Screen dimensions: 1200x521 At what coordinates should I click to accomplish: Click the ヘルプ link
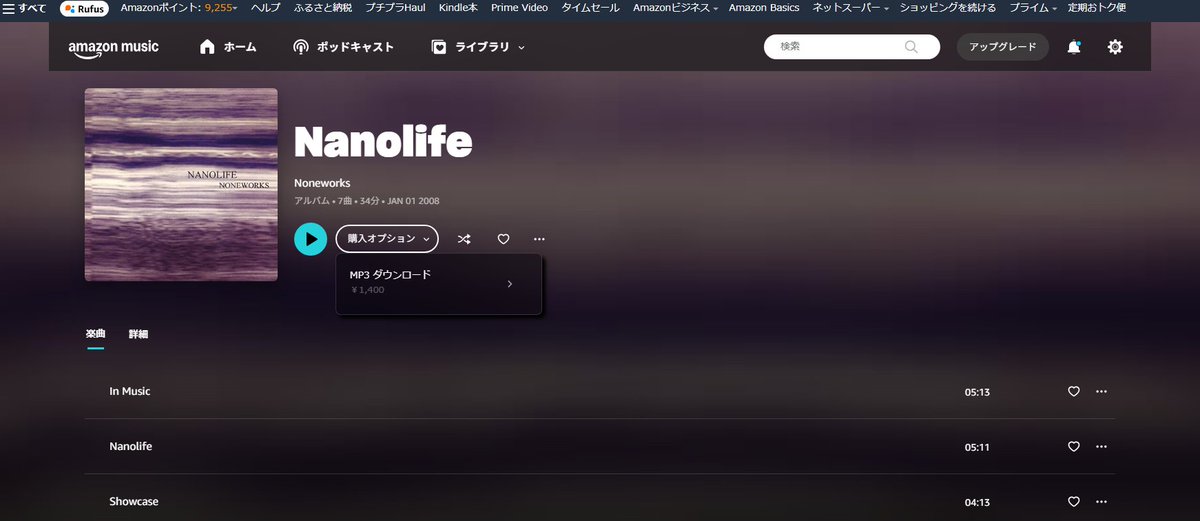pos(265,8)
